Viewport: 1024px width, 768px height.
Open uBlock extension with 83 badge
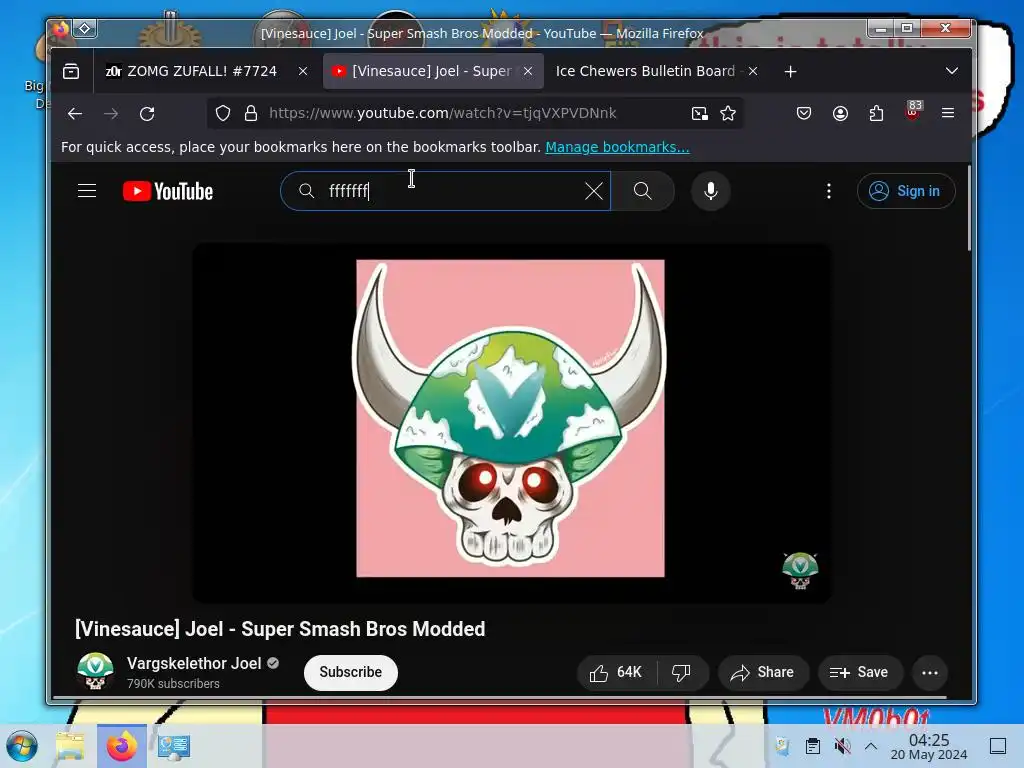click(913, 111)
